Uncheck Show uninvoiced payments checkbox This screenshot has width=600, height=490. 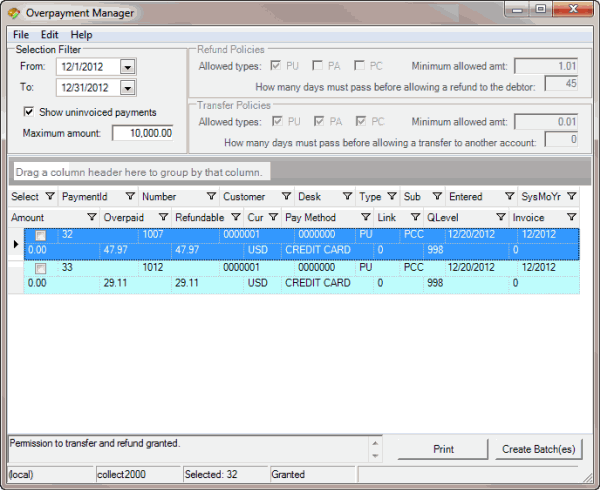pyautogui.click(x=29, y=111)
